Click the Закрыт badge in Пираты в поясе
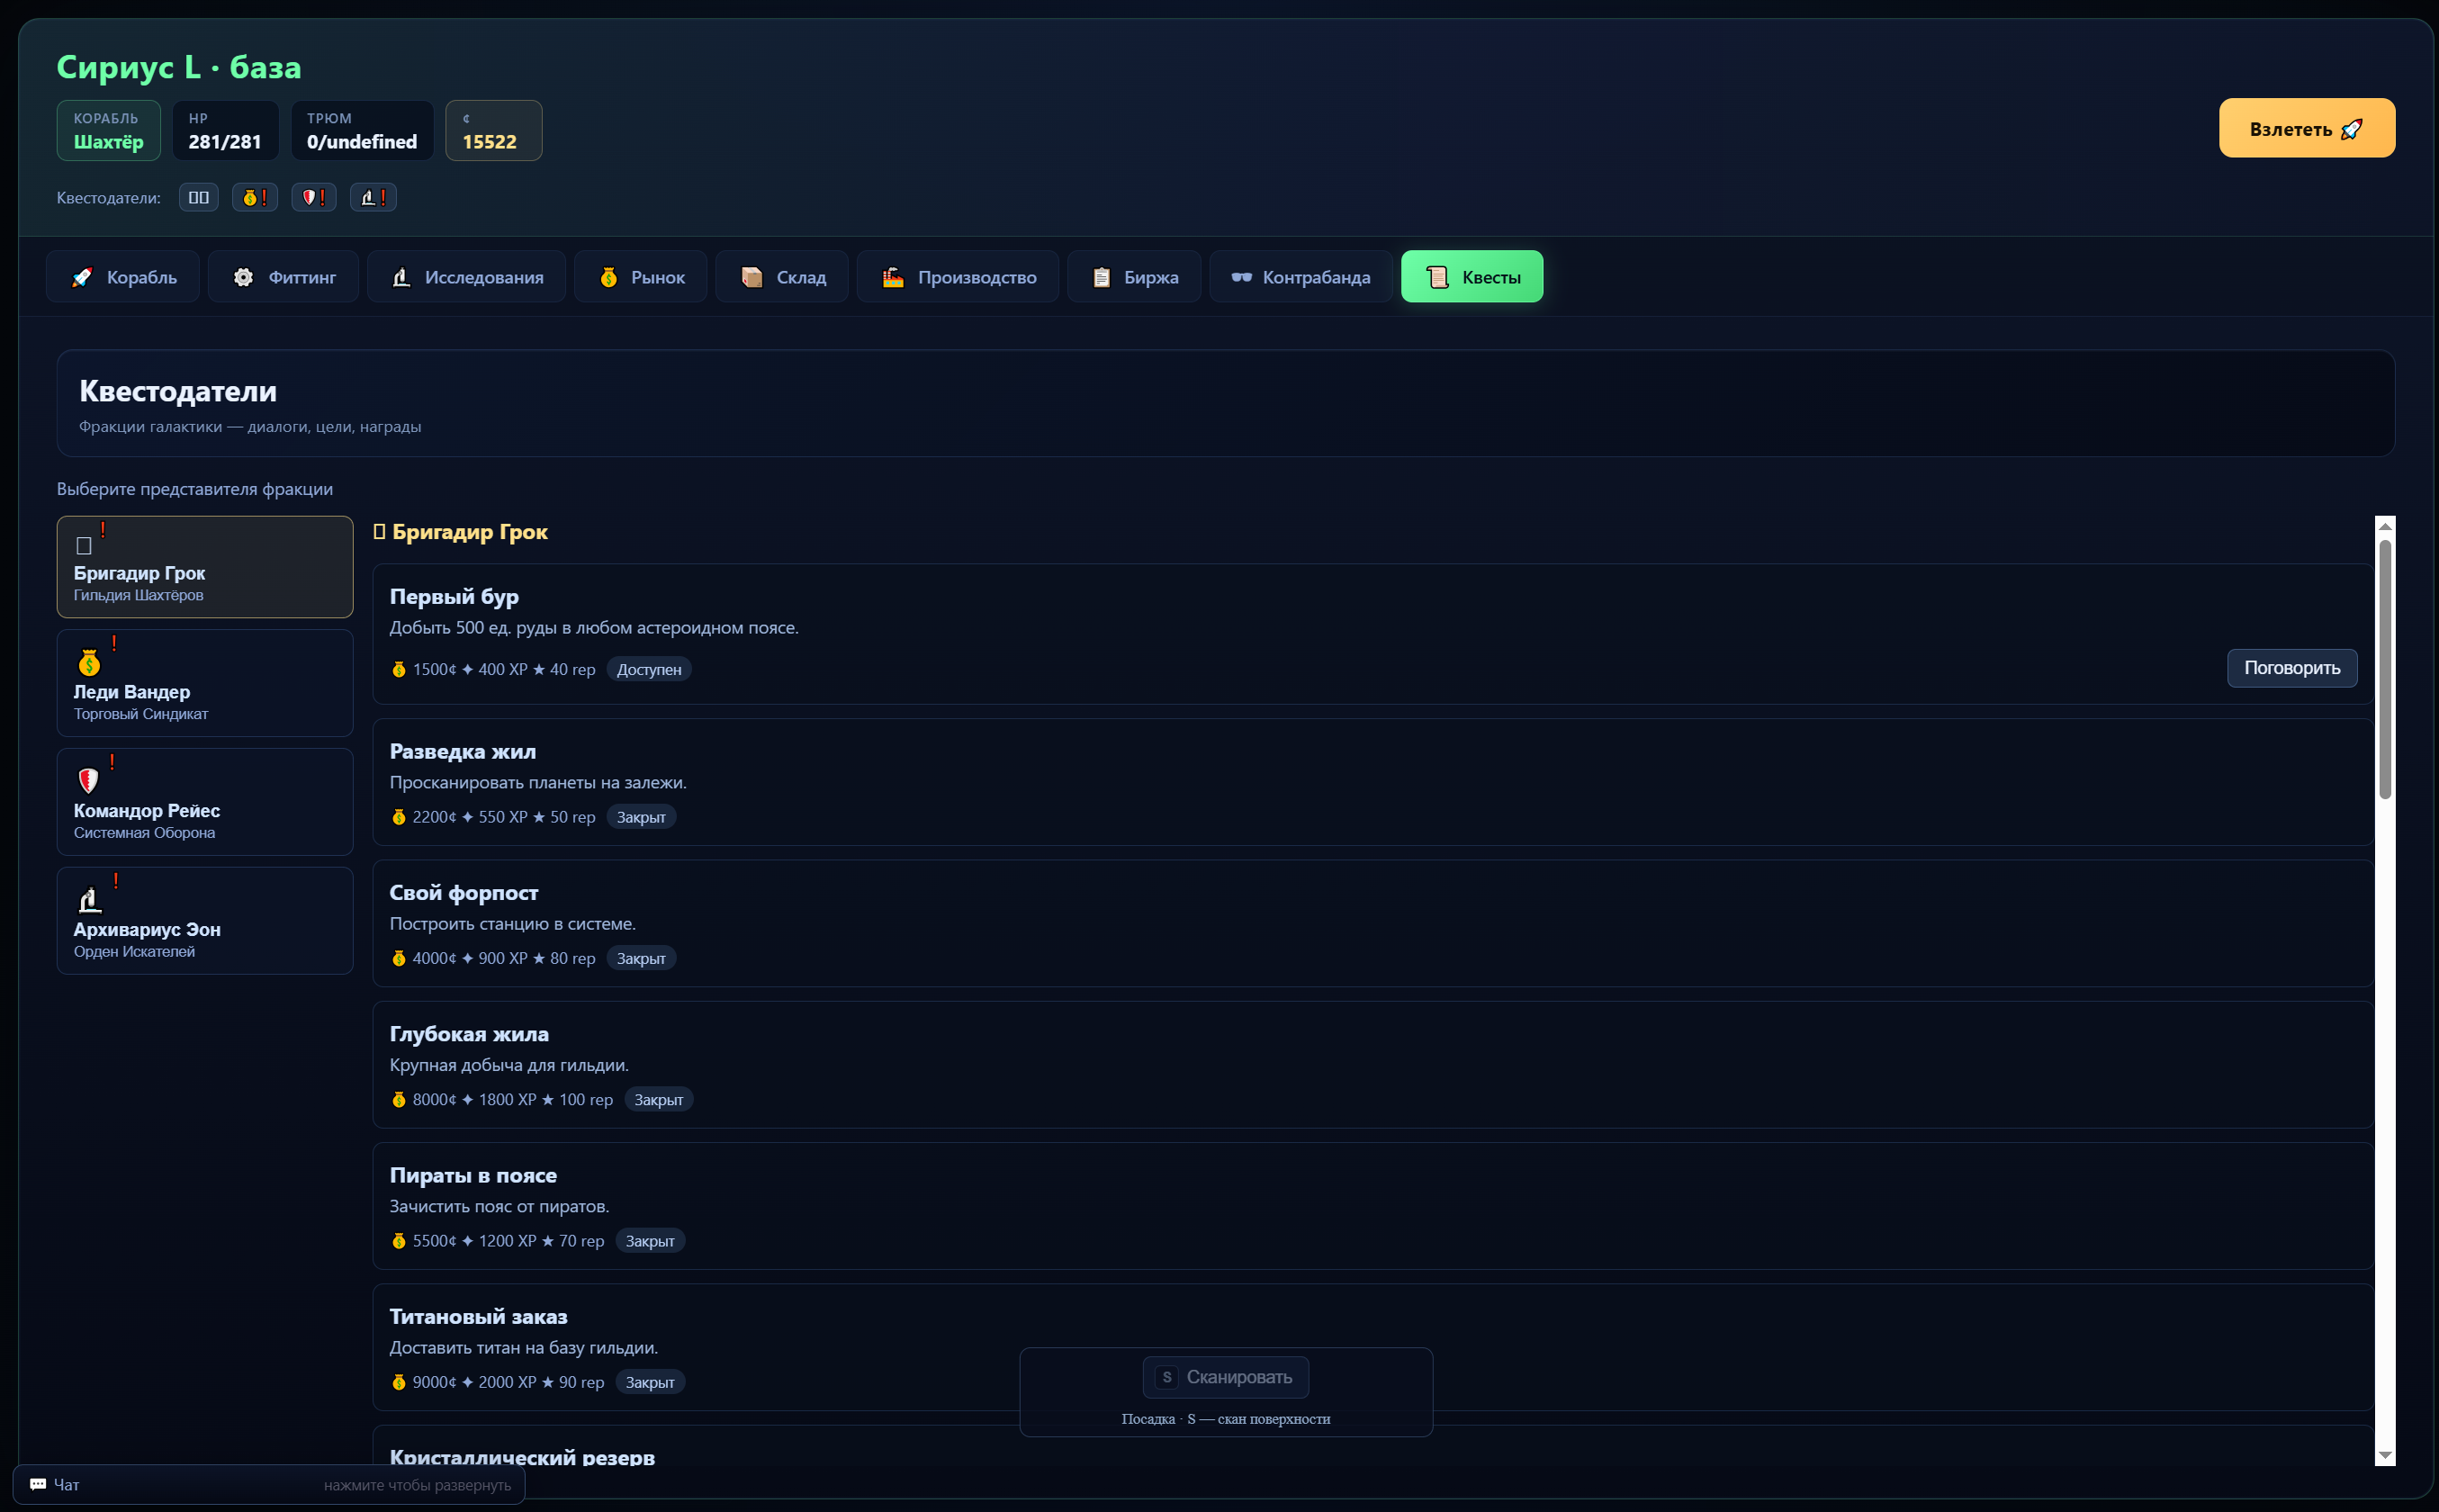Screen dimensions: 2439x1512 (650, 1241)
